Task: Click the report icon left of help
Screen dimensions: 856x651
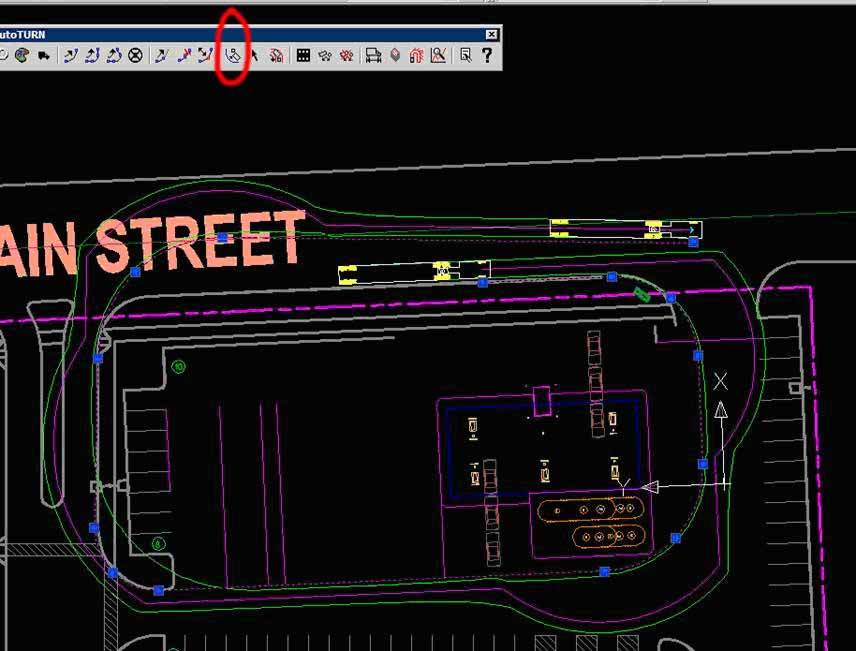Action: 465,56
